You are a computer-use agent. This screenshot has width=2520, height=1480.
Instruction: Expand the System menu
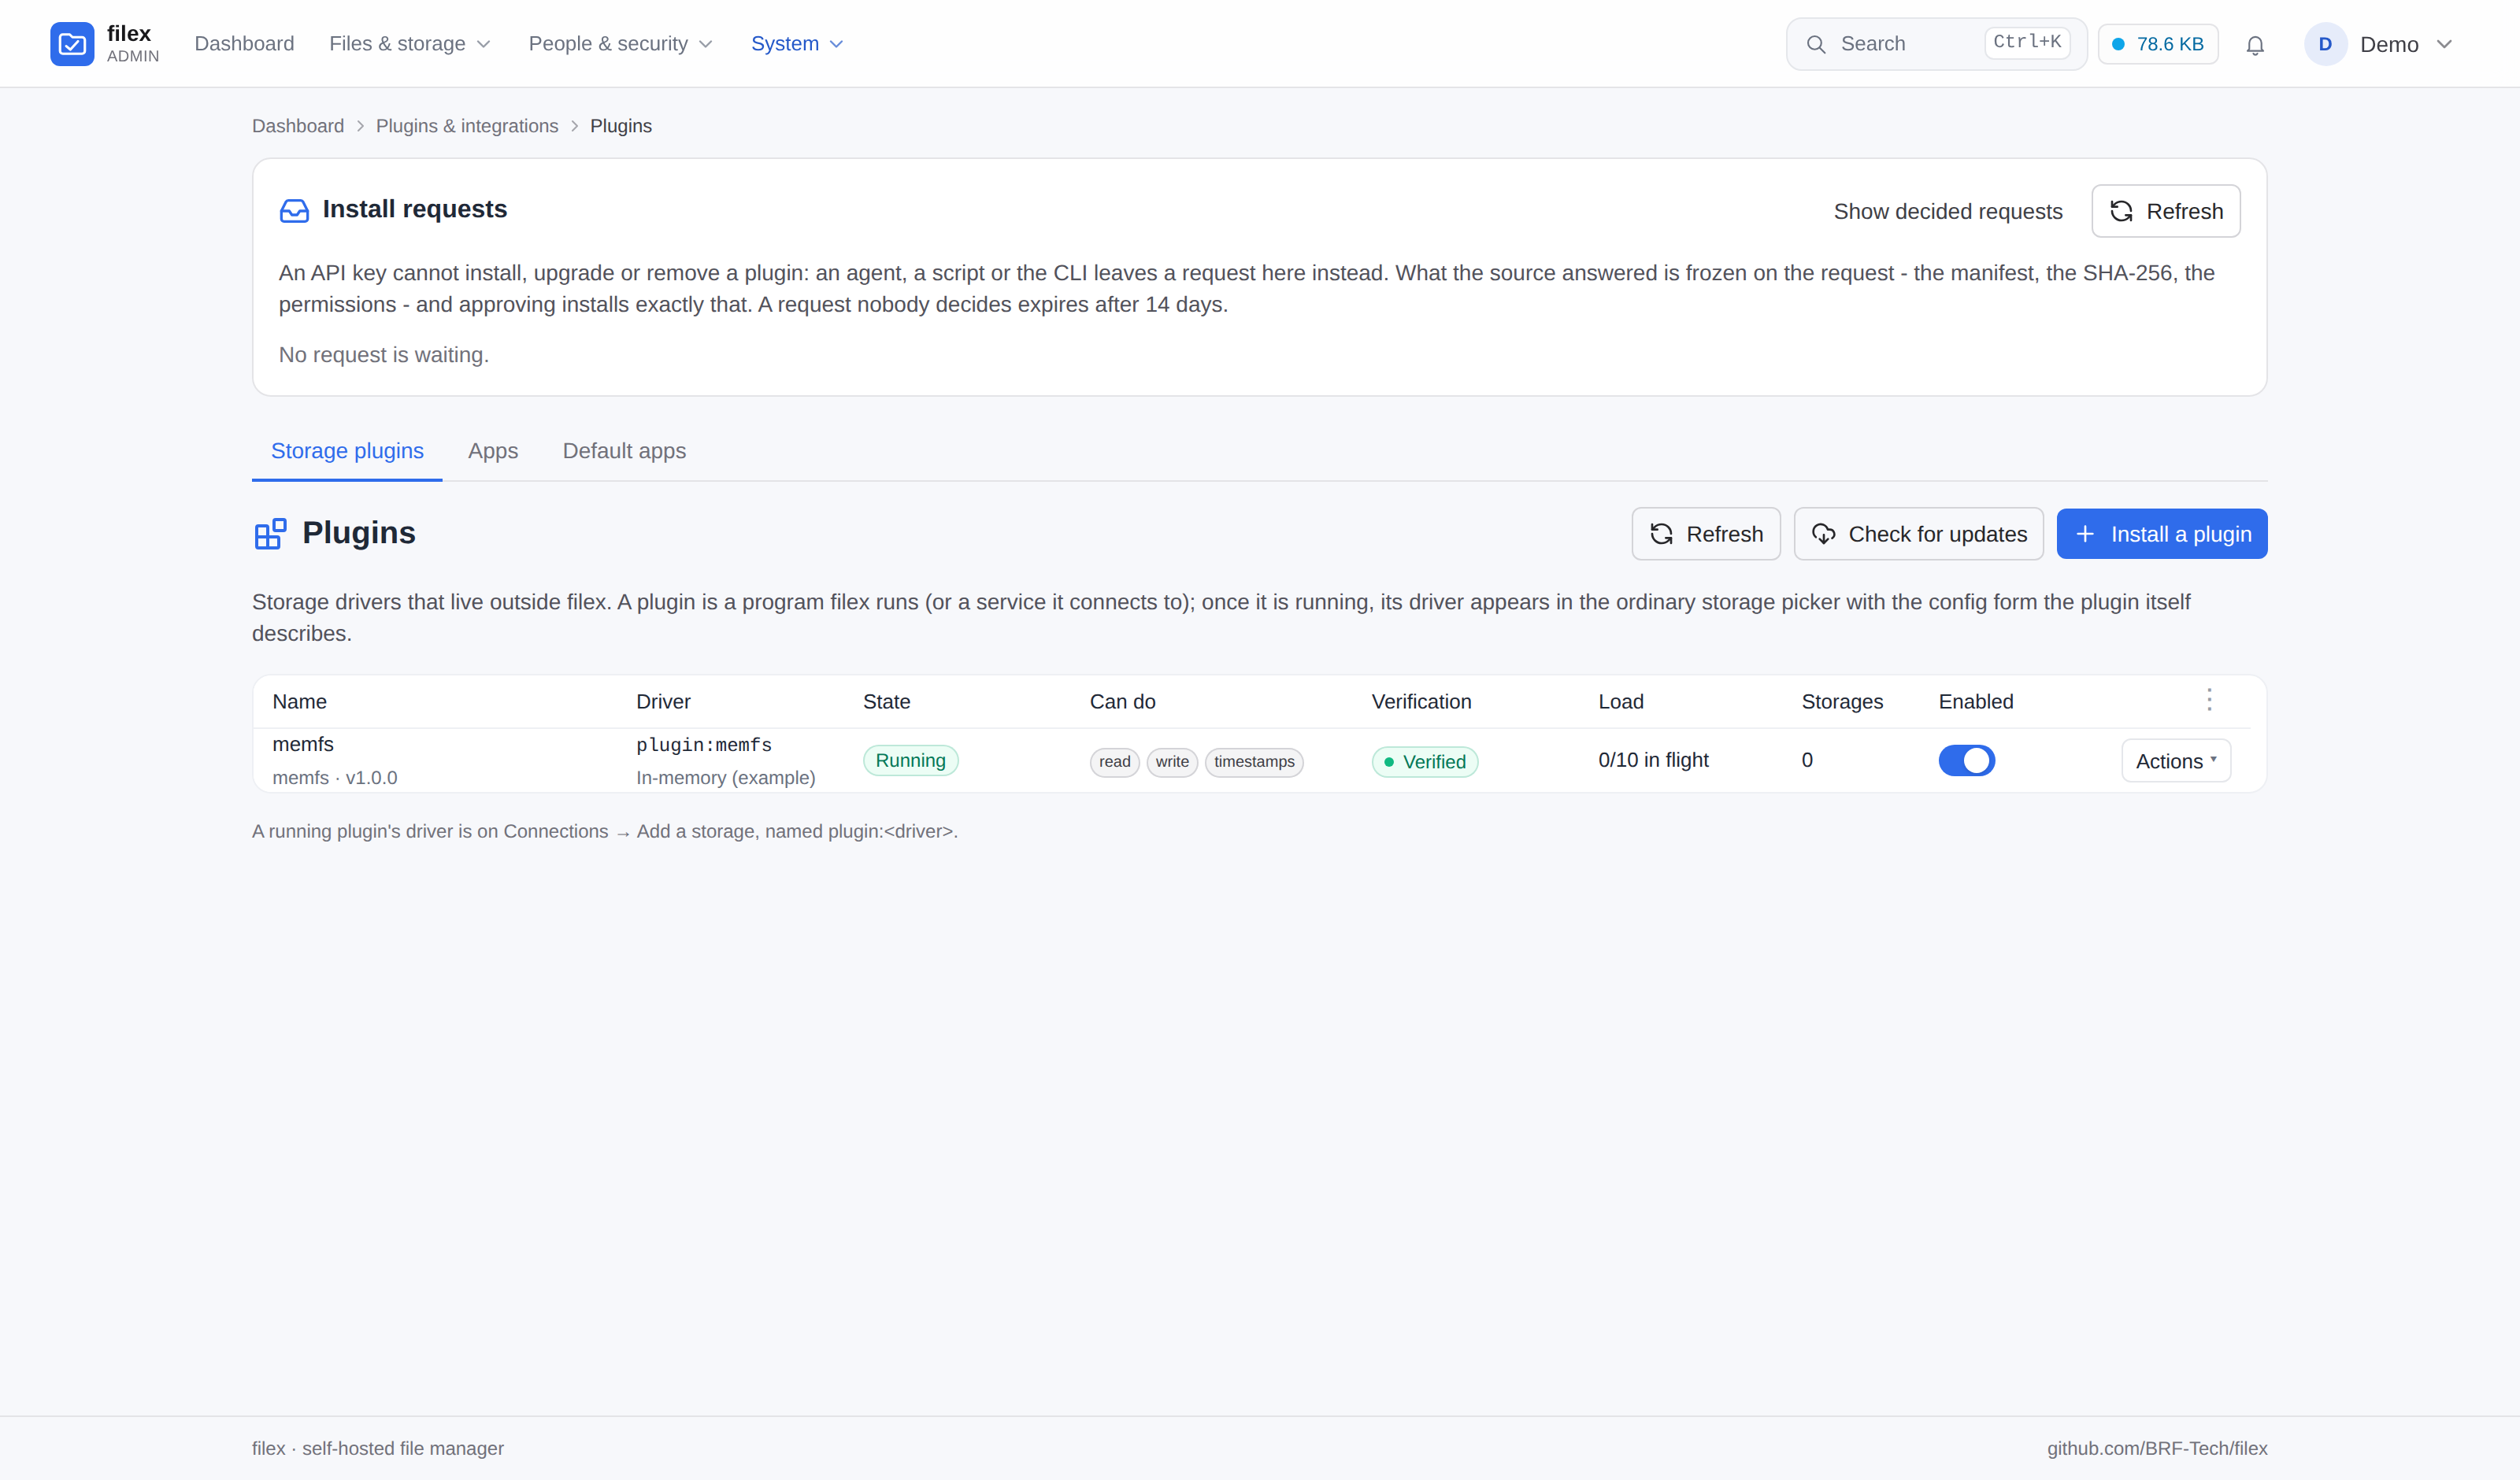click(x=797, y=44)
